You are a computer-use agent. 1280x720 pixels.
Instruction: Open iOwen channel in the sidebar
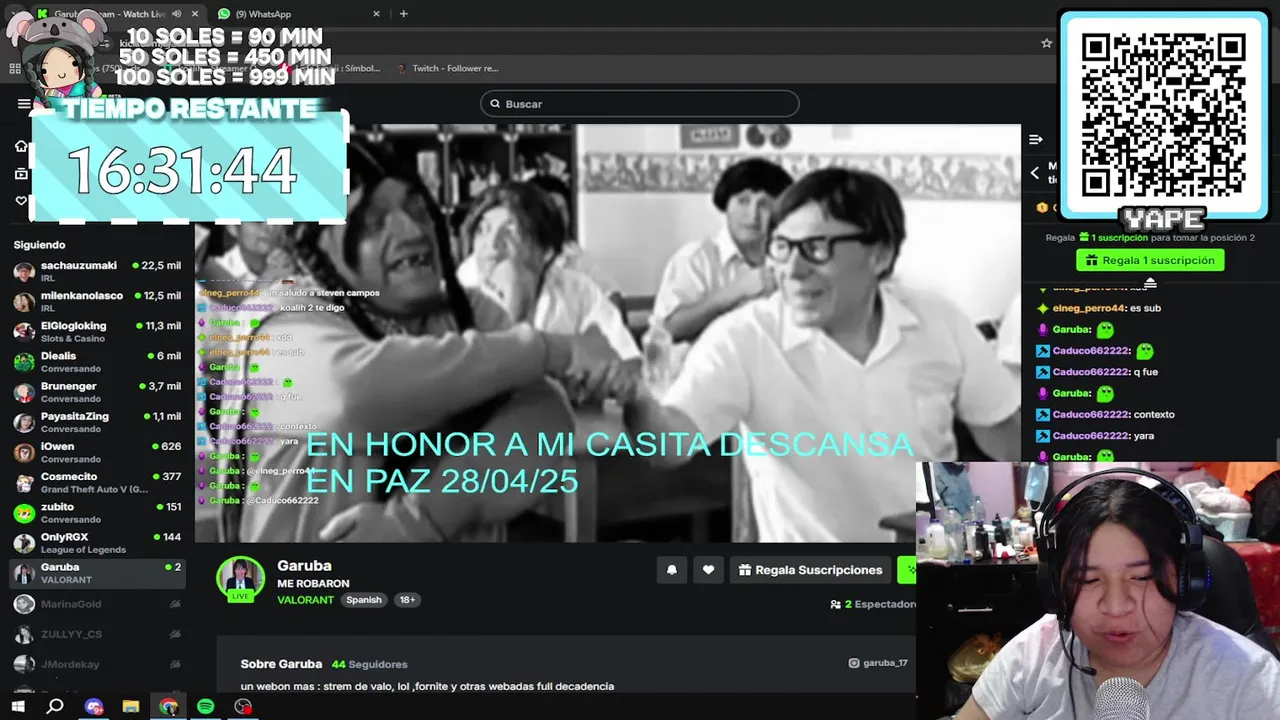[97, 452]
